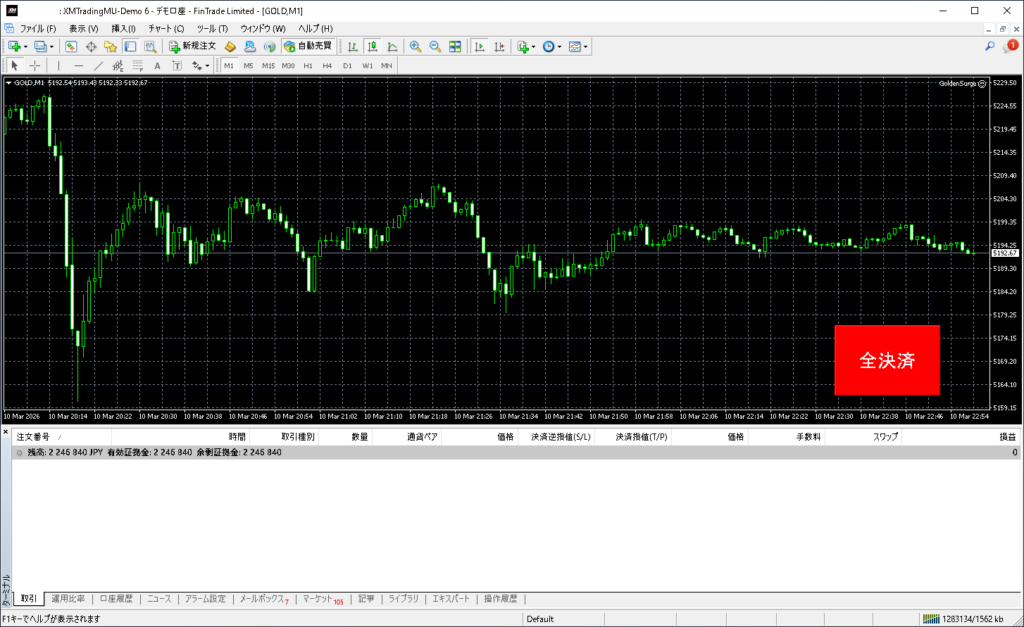
Task: Switch to the 口座履歴 tab
Action: tap(116, 599)
